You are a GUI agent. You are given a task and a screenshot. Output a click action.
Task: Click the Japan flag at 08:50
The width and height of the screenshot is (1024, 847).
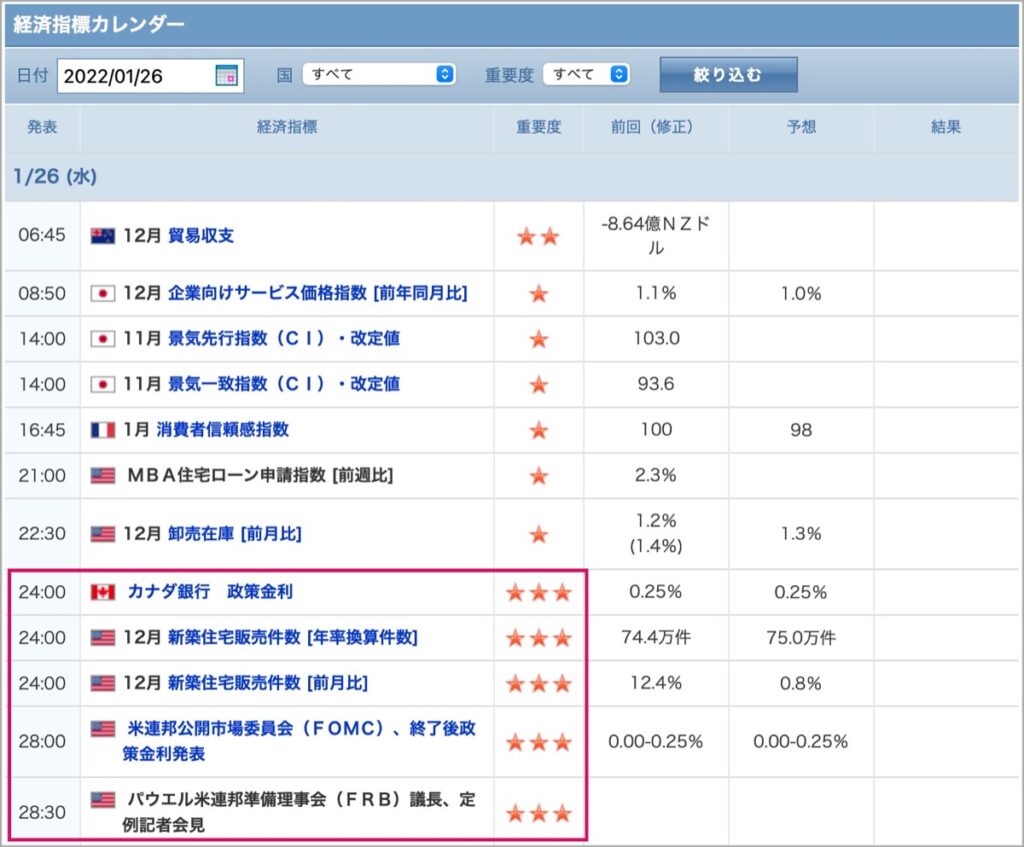coord(103,293)
